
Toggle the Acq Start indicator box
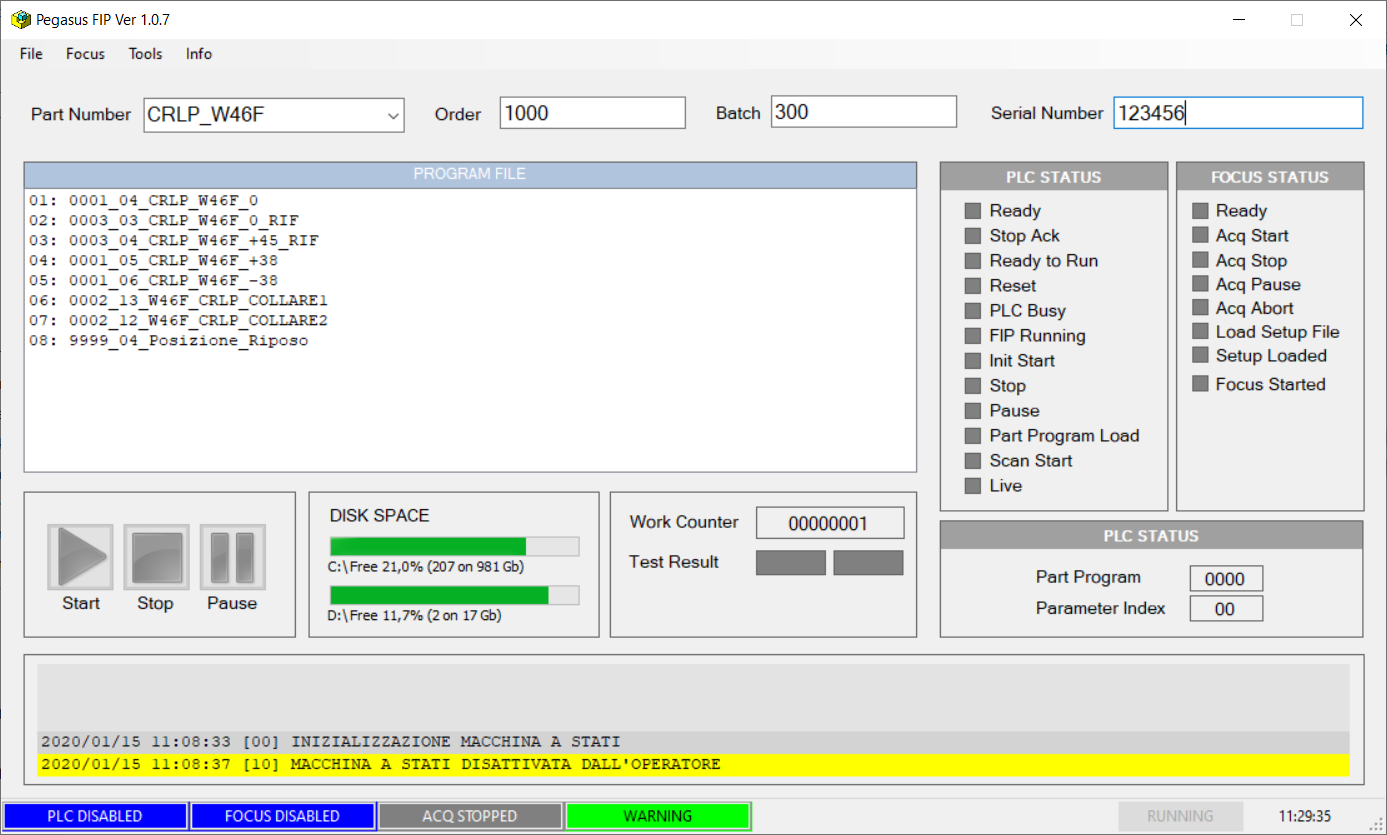1200,236
